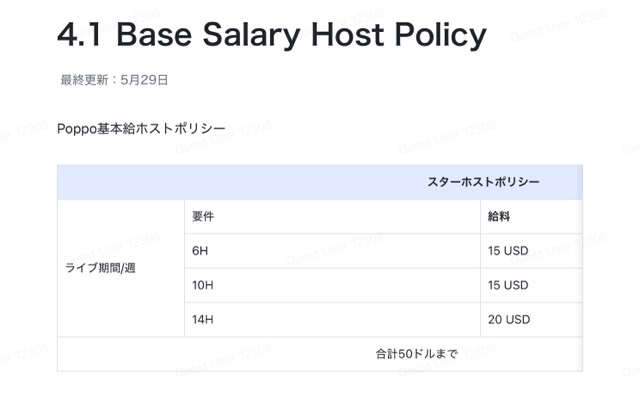The height and width of the screenshot is (404, 640).
Task: Click the word Poppo in the subtitle
Action: click(77, 129)
